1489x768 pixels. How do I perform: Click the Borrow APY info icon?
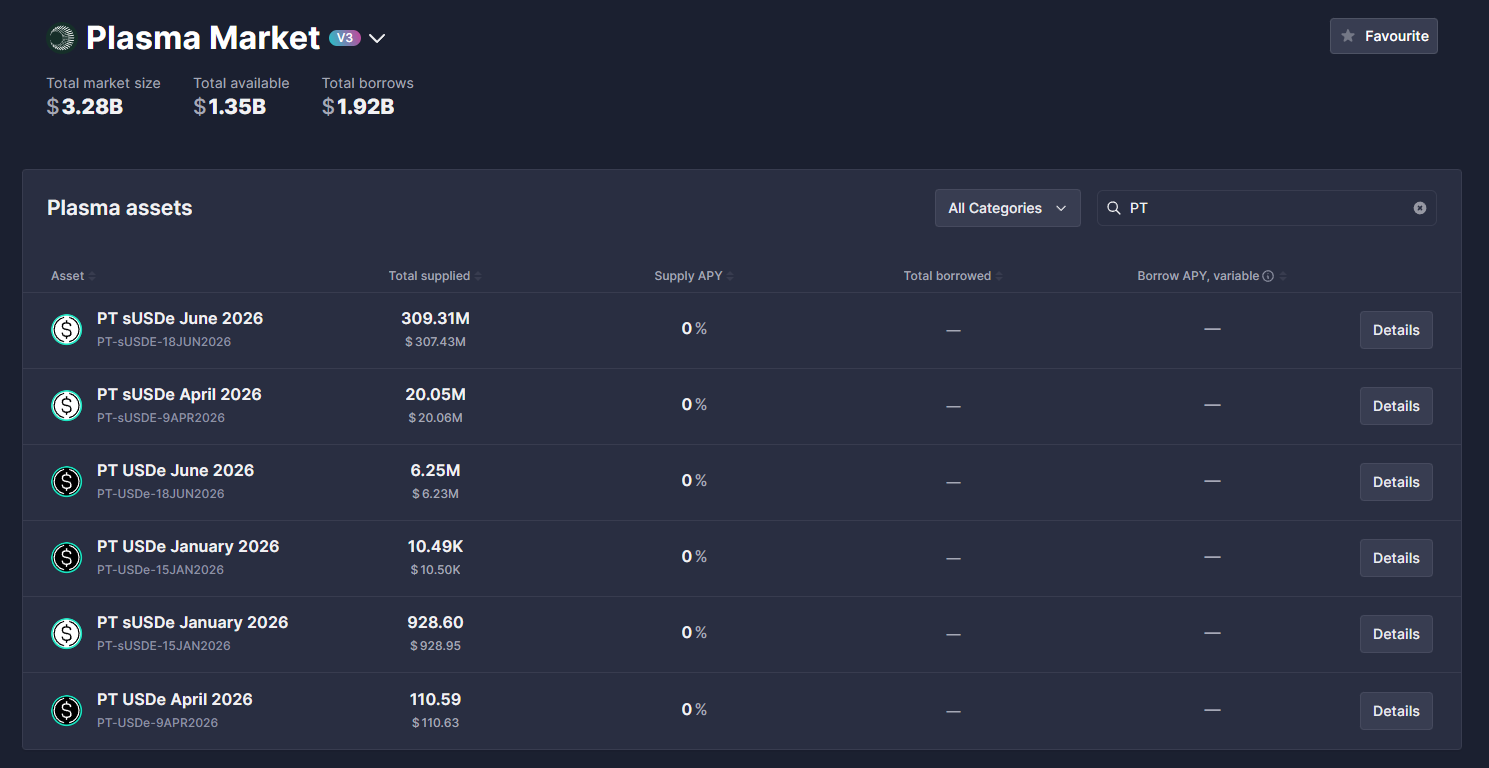coord(1268,276)
